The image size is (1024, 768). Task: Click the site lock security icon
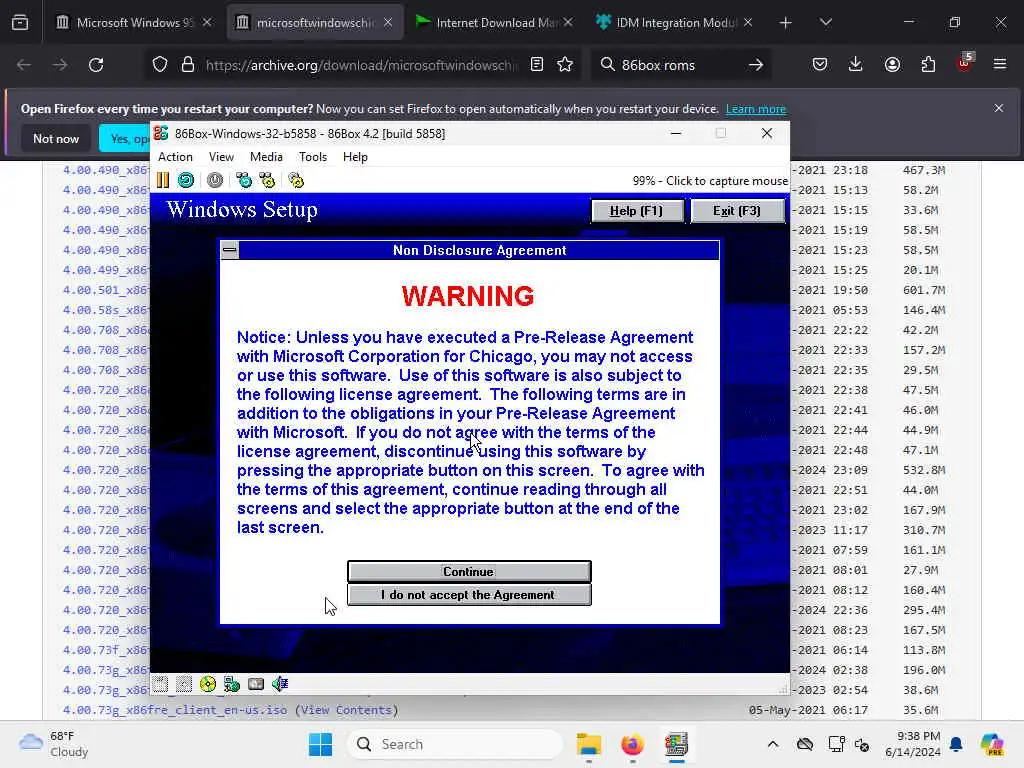click(188, 65)
